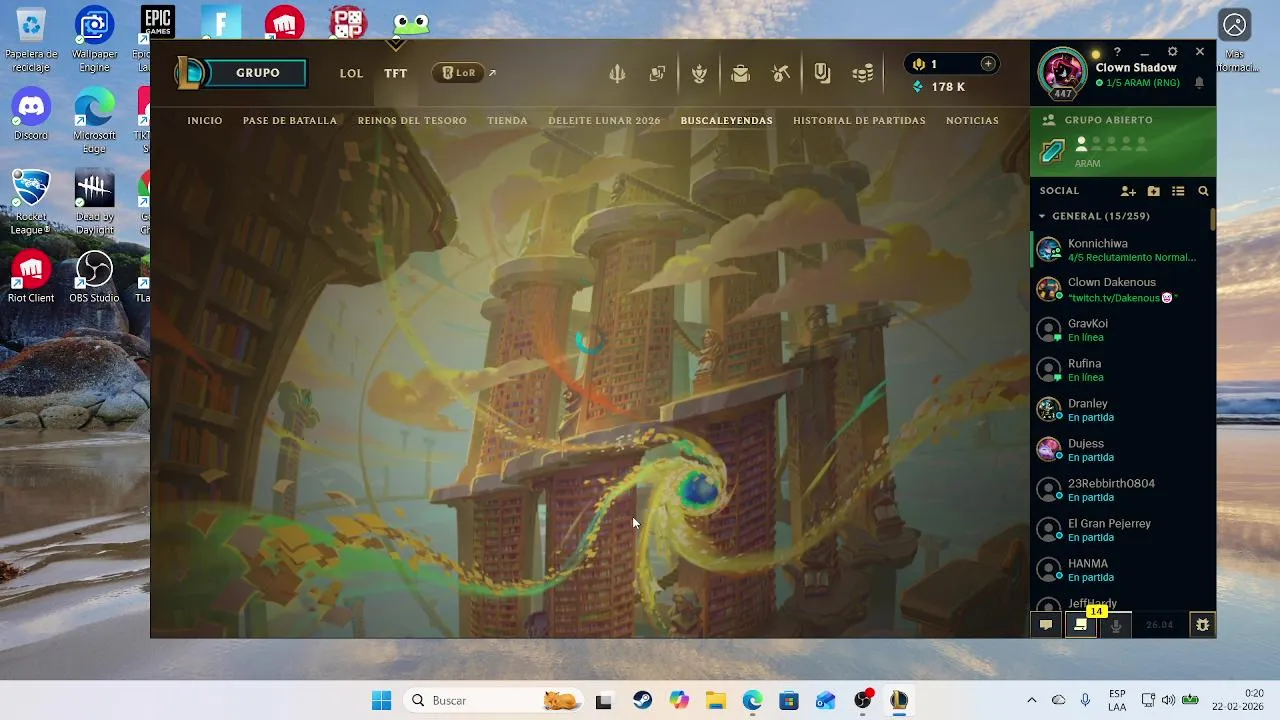The height and width of the screenshot is (720, 1280).
Task: Click the taskbar Buscar search box
Action: pyautogui.click(x=493, y=701)
